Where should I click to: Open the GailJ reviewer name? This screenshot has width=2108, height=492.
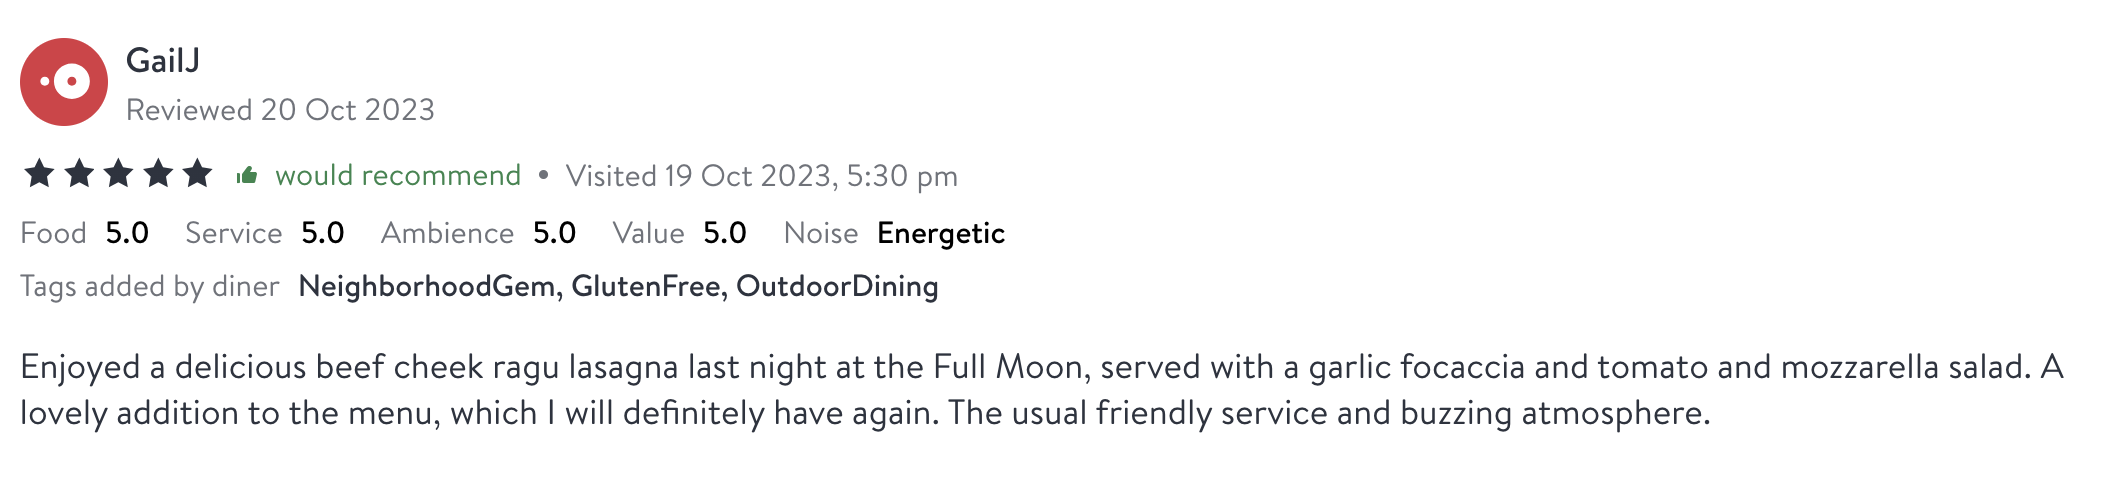point(163,61)
